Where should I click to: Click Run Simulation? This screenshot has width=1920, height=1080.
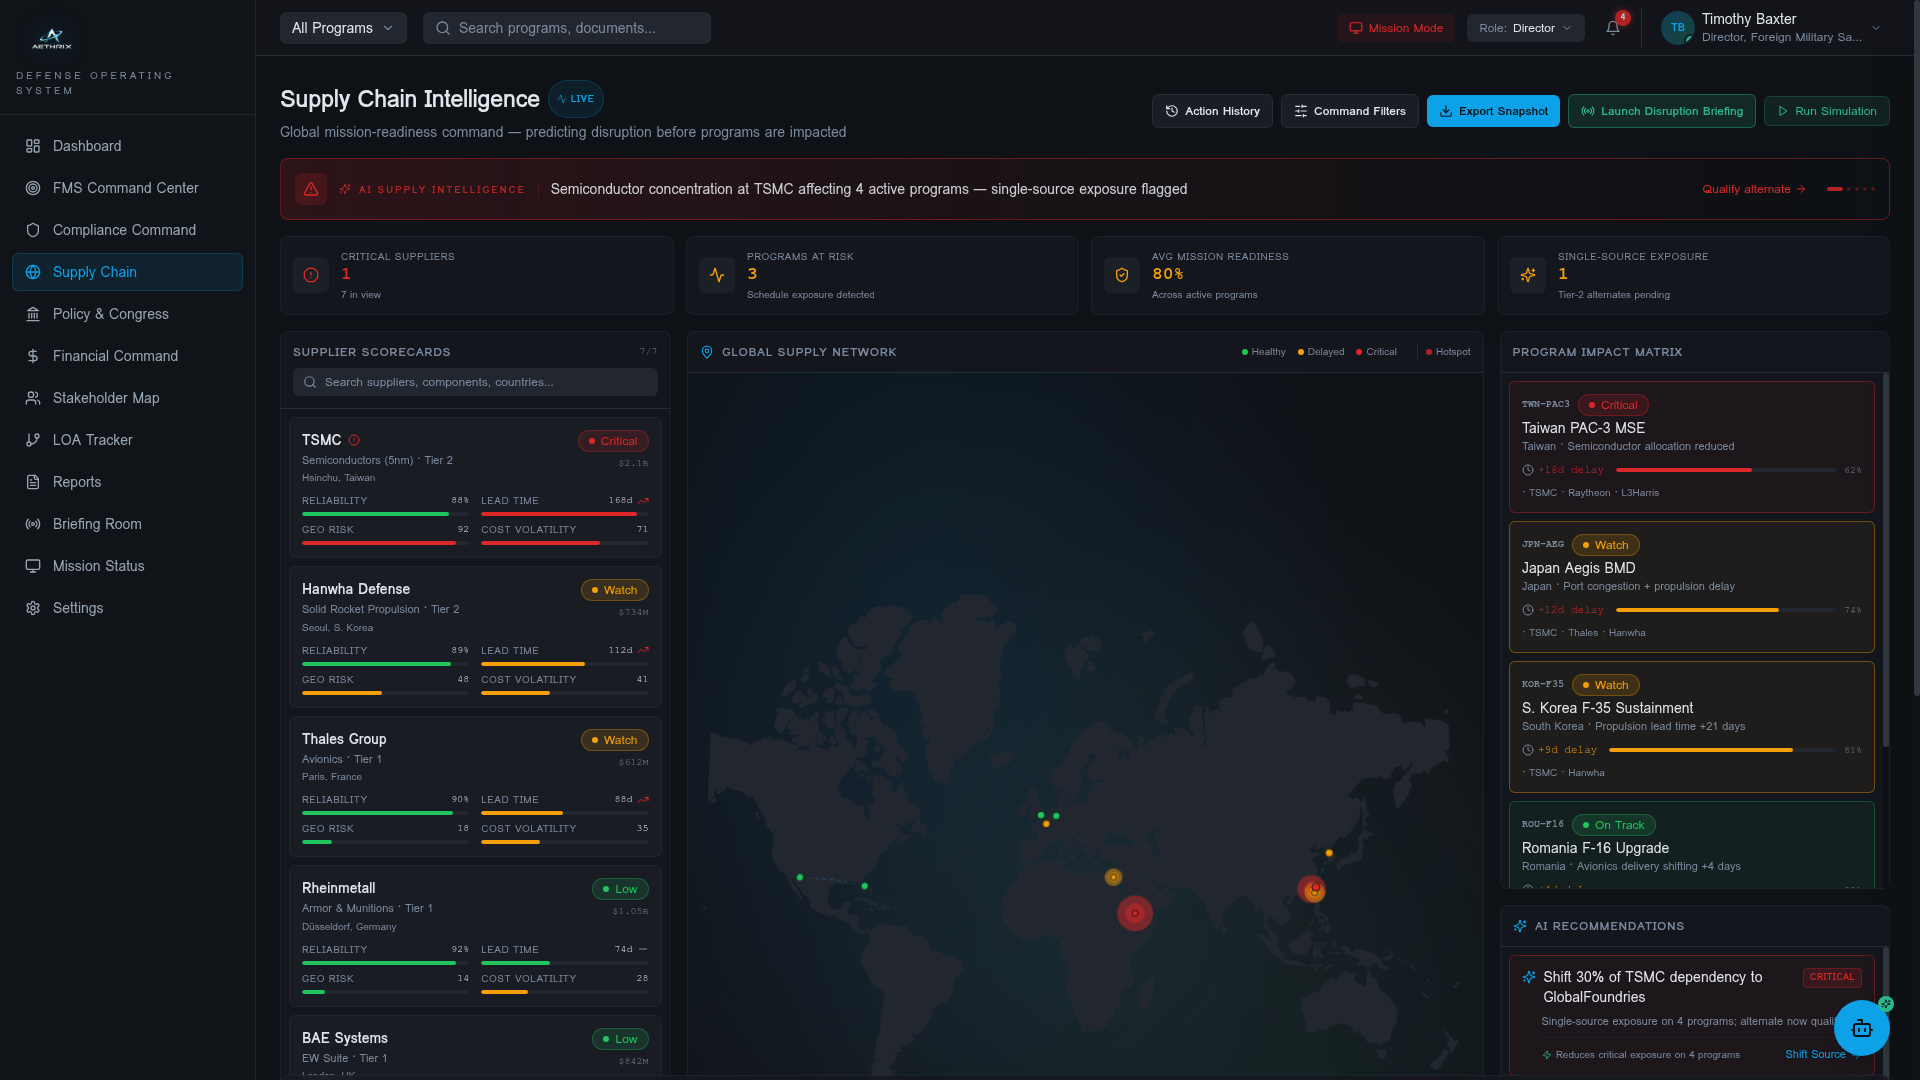pyautogui.click(x=1826, y=111)
